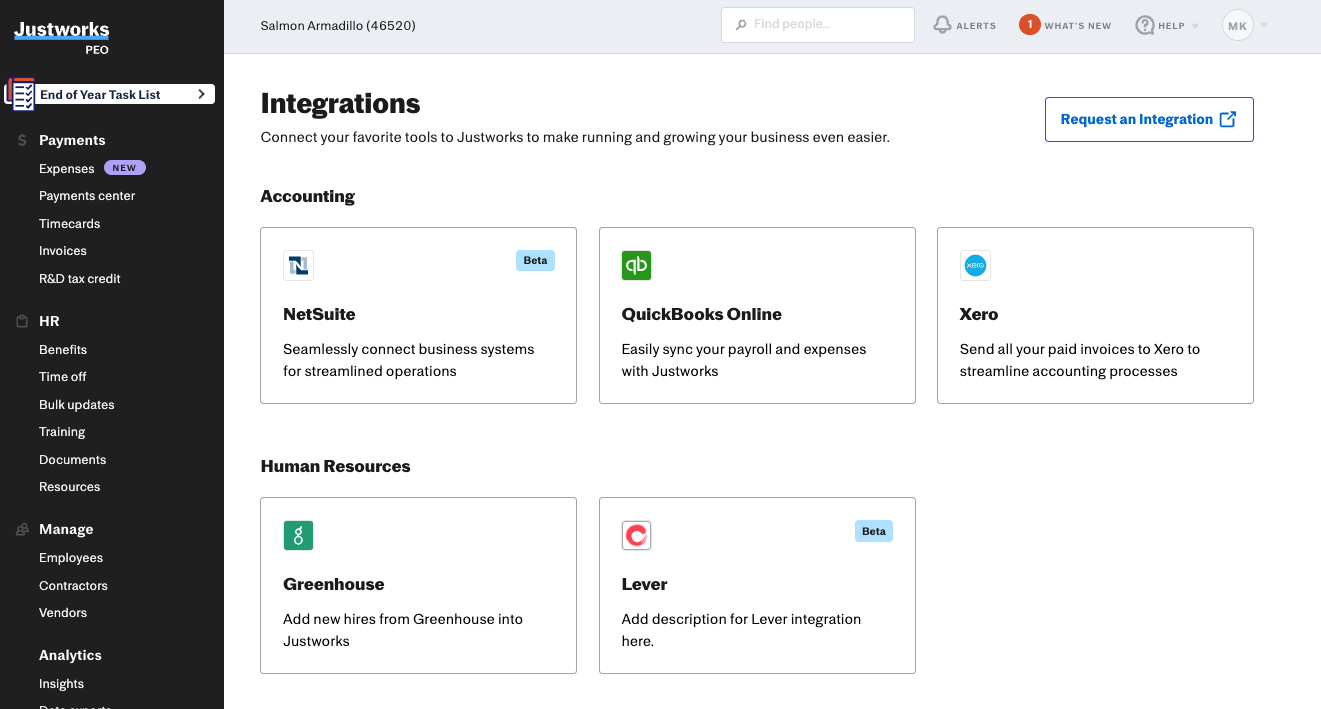This screenshot has height=709, width=1321.
Task: Click the NetSuite logo icon
Action: pos(298,265)
